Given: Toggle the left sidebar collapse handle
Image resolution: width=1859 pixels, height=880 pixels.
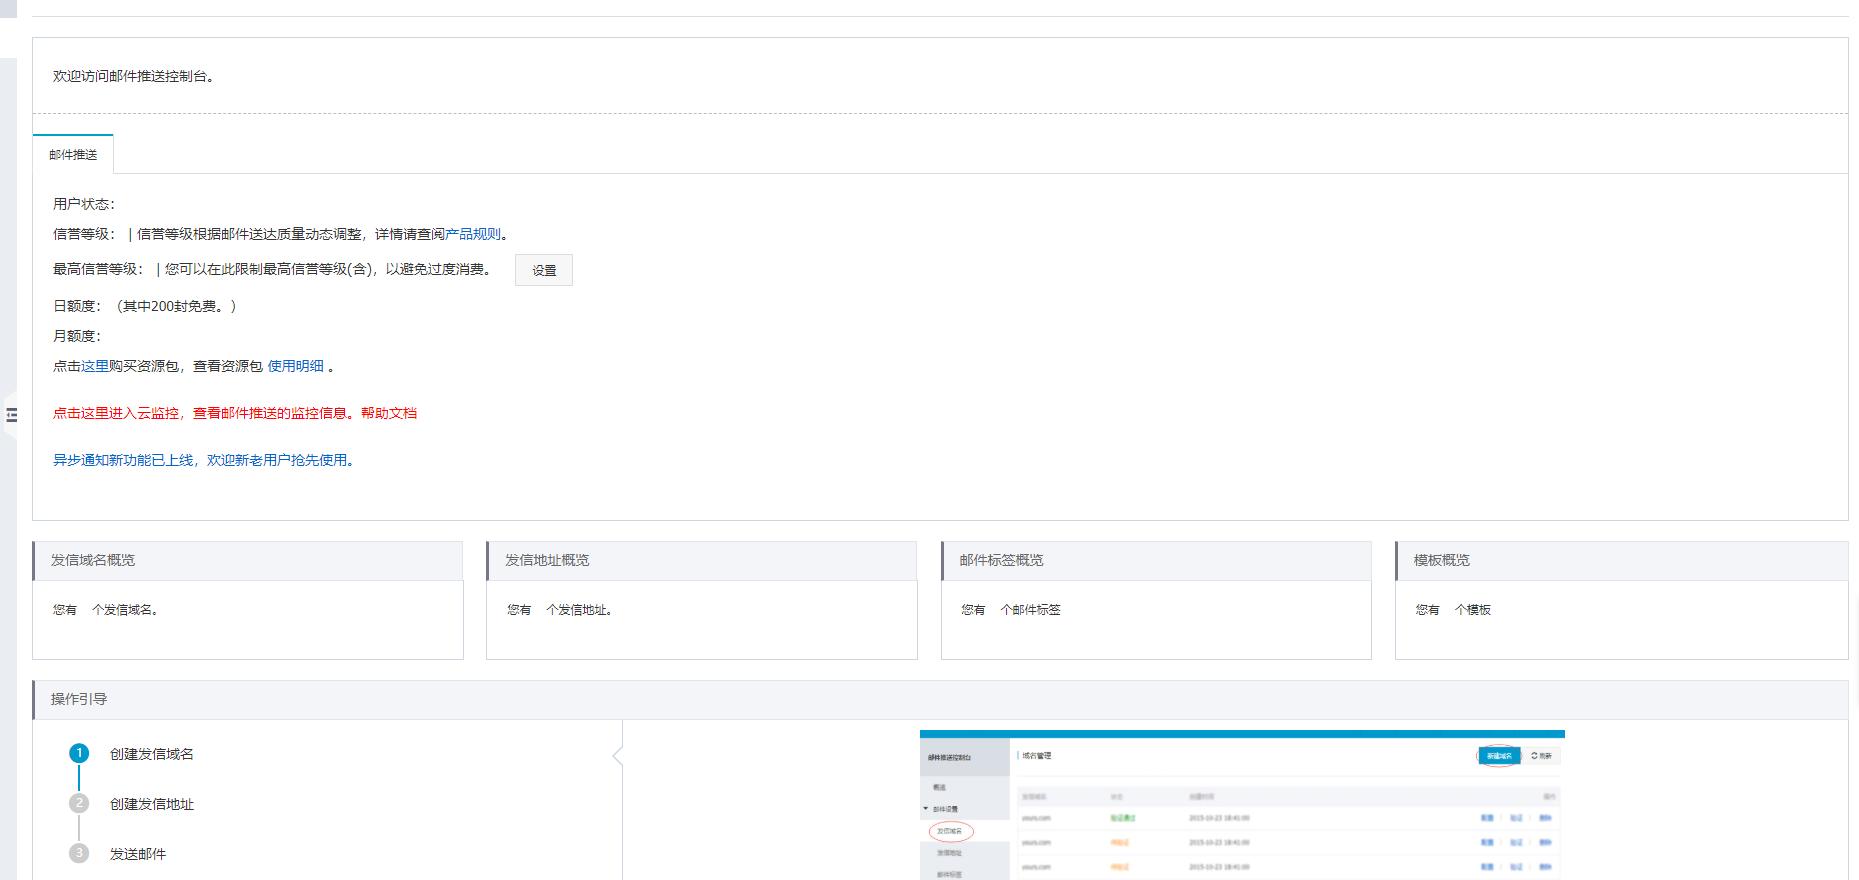Looking at the screenshot, I should [x=11, y=415].
